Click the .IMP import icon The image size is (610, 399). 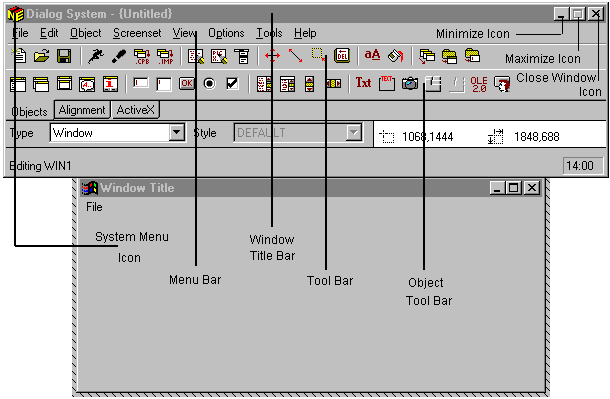165,56
